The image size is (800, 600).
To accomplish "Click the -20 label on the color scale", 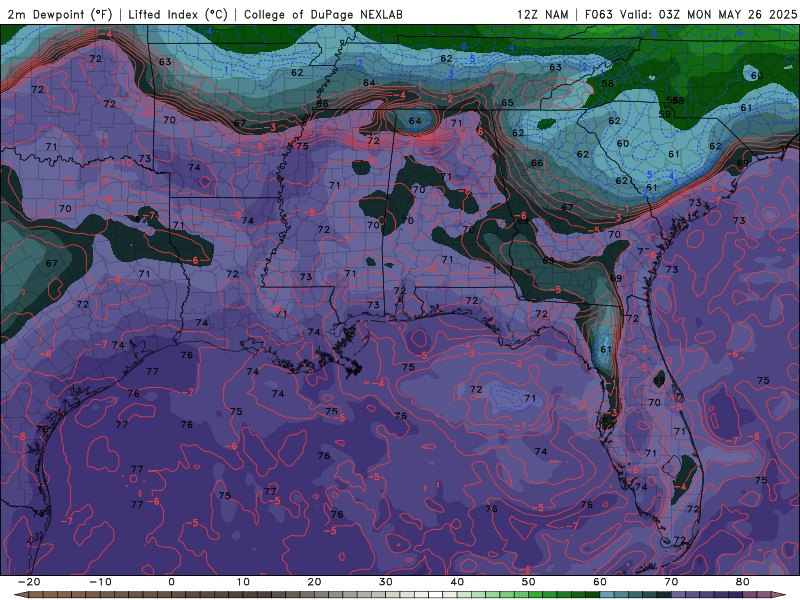I will tap(29, 582).
